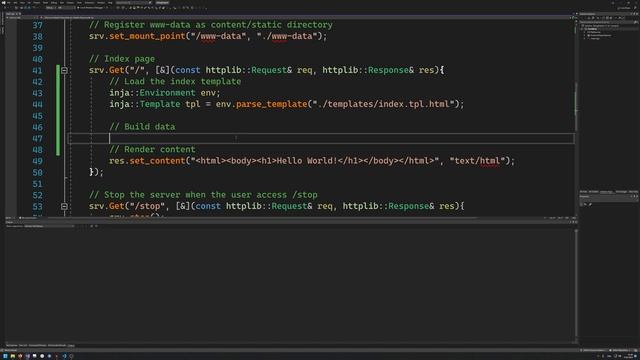
Task: Open the File menu
Action: click(x=9, y=3)
